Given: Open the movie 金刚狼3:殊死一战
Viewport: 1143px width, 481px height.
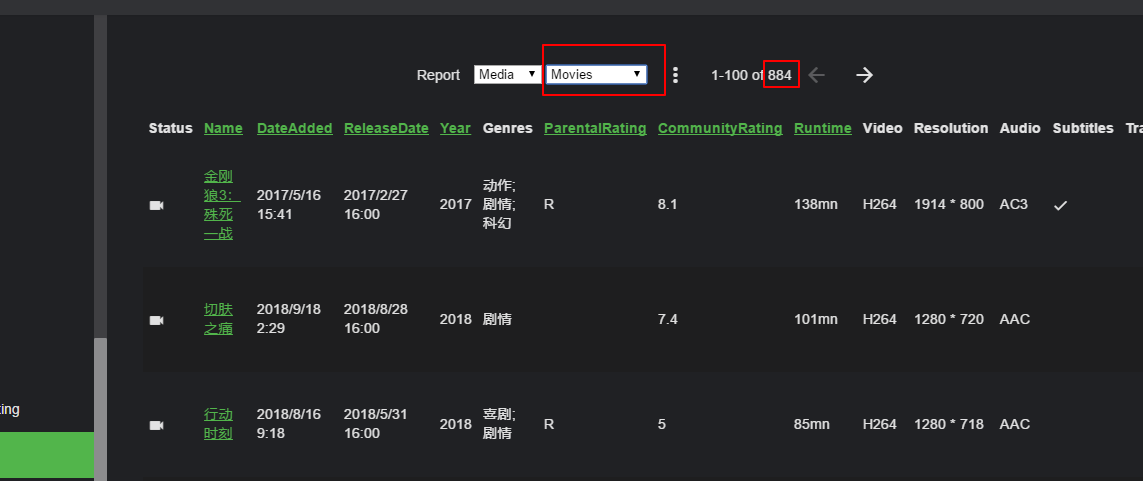Looking at the screenshot, I should coord(218,204).
